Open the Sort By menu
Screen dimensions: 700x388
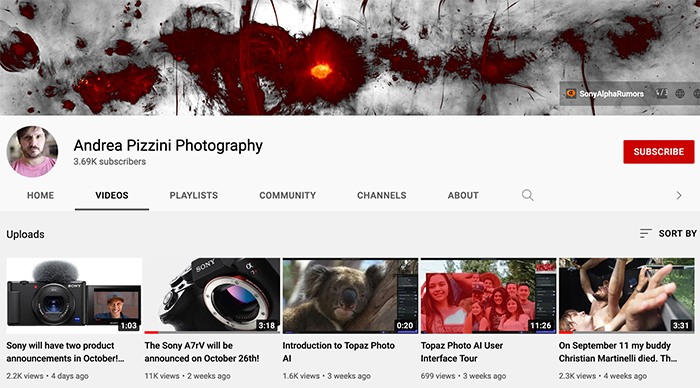click(668, 234)
